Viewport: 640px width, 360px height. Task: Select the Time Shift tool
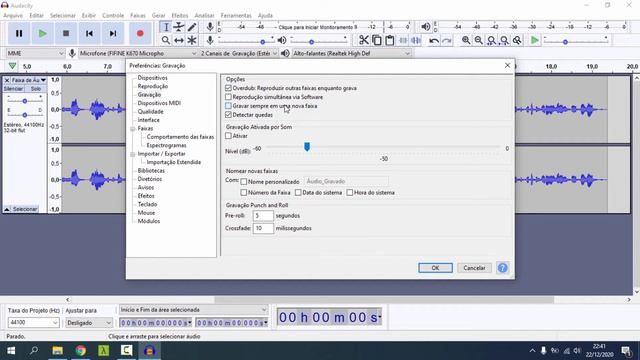[179, 40]
